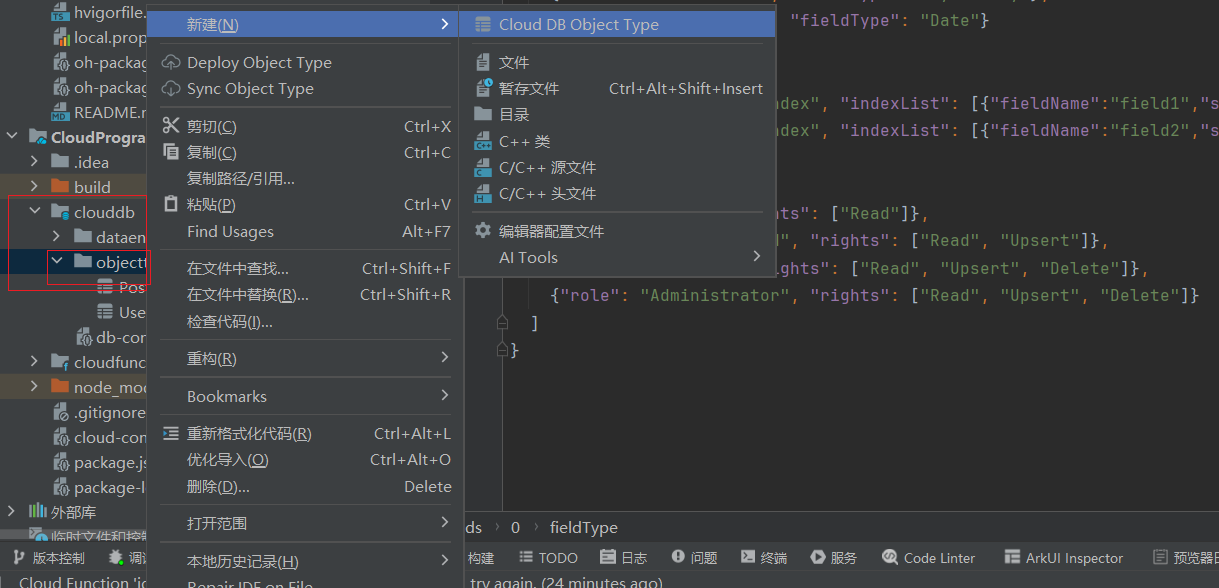Select 检查代码(I)...
Viewport: 1219px width, 588px height.
pyautogui.click(x=305, y=321)
